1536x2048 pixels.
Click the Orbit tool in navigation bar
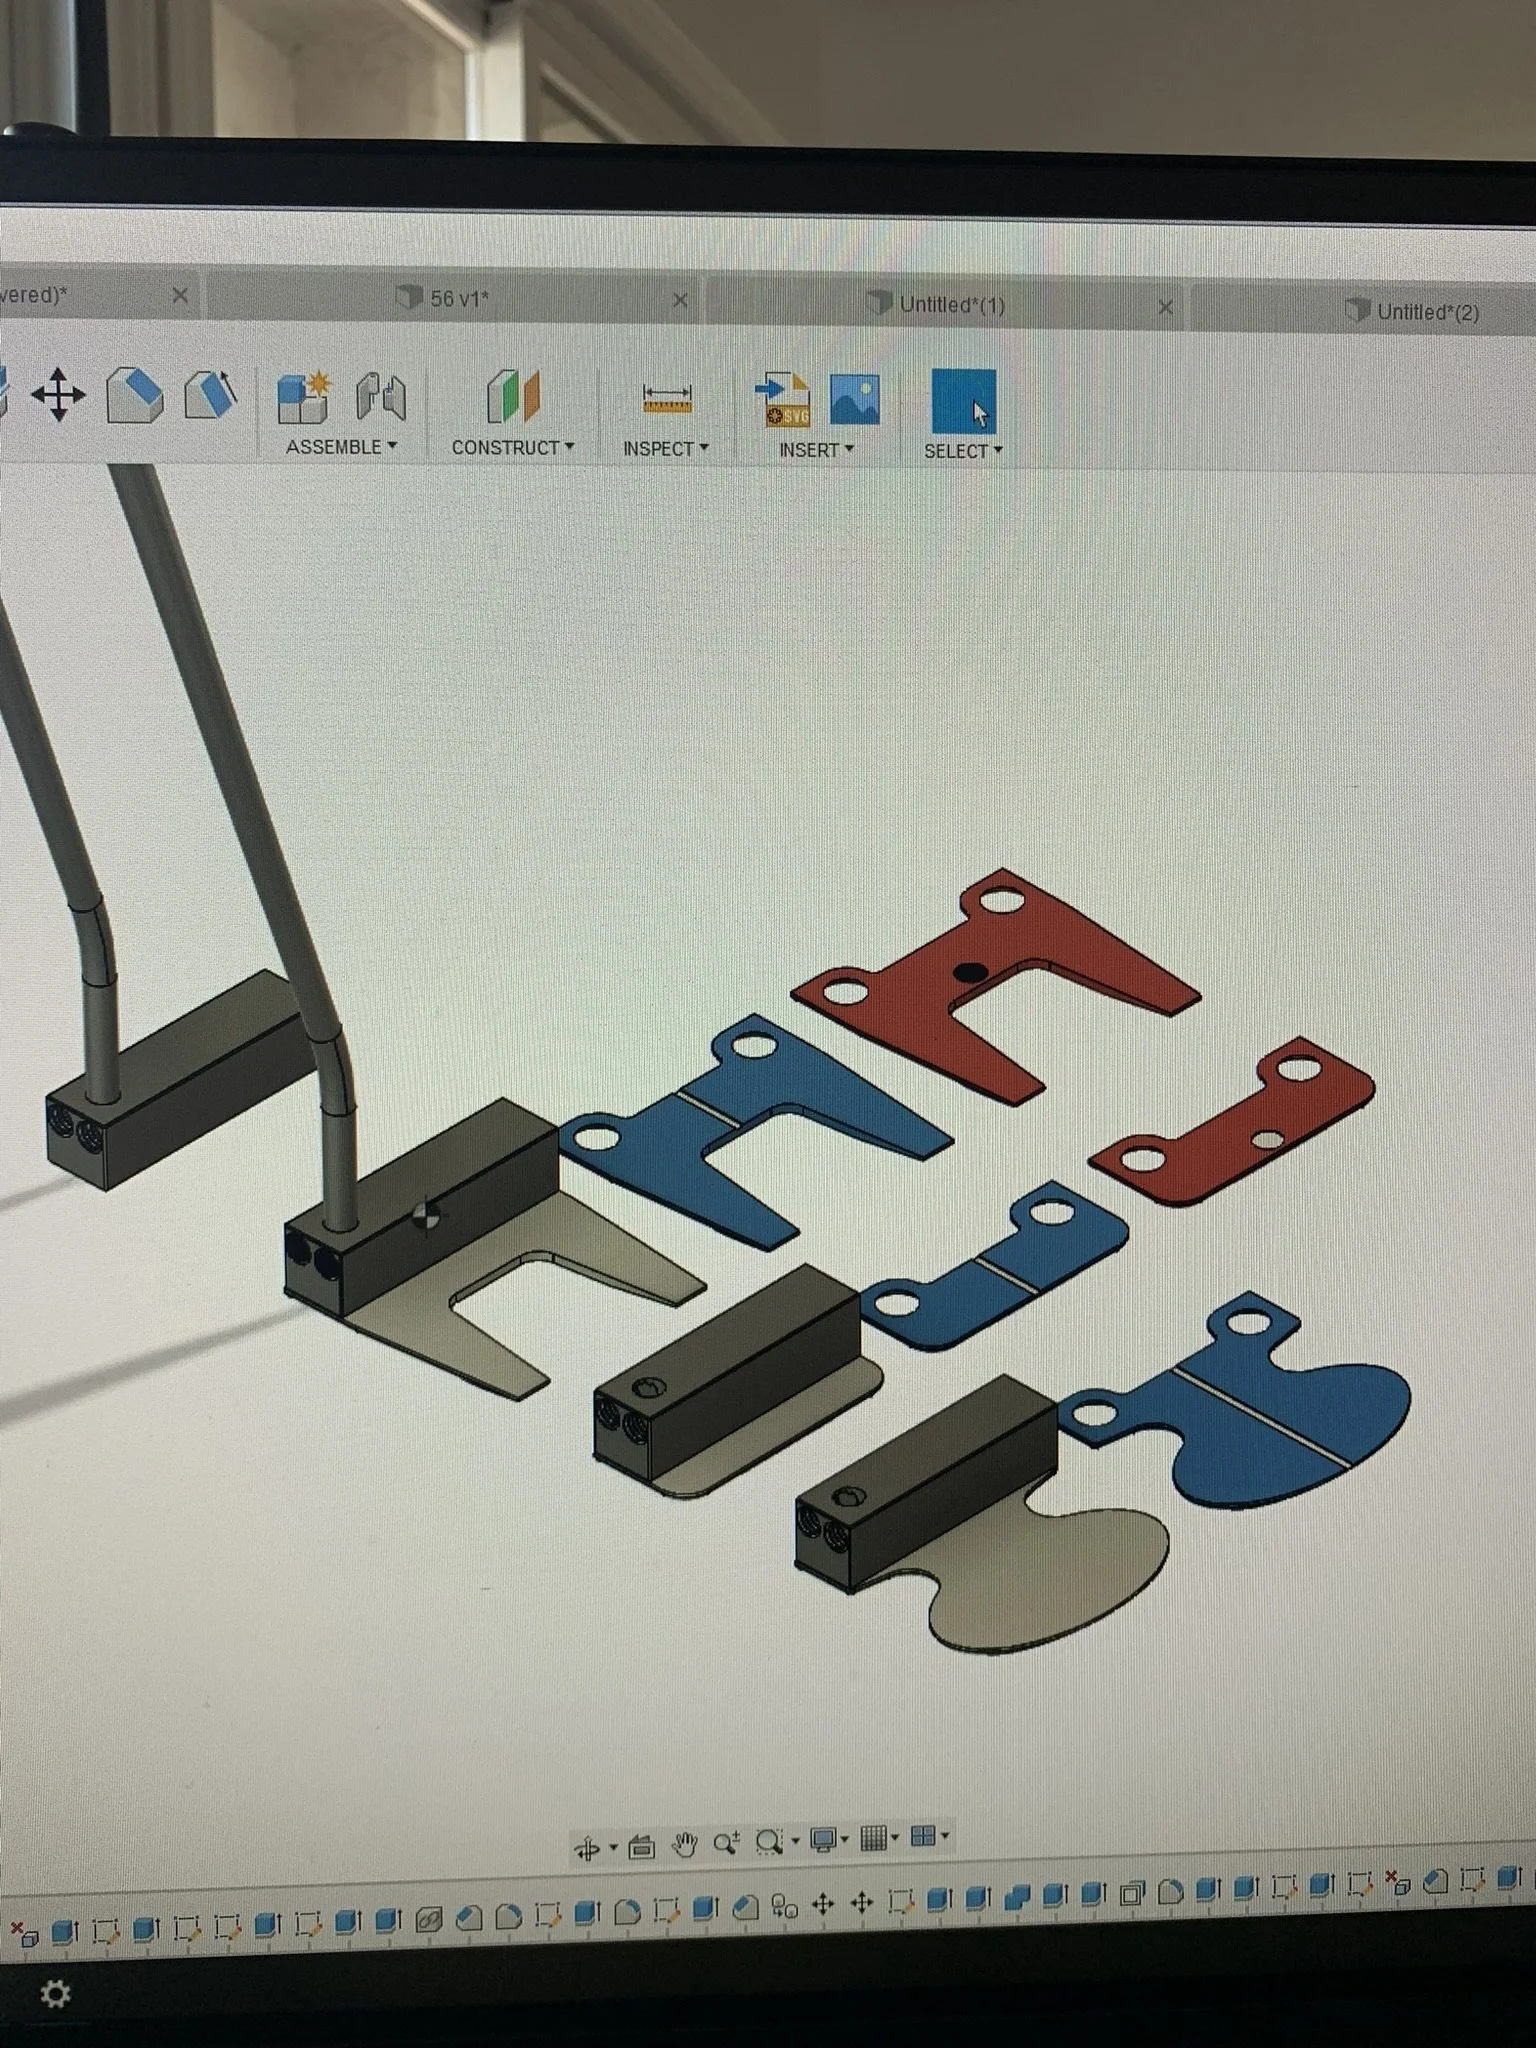click(x=587, y=1849)
